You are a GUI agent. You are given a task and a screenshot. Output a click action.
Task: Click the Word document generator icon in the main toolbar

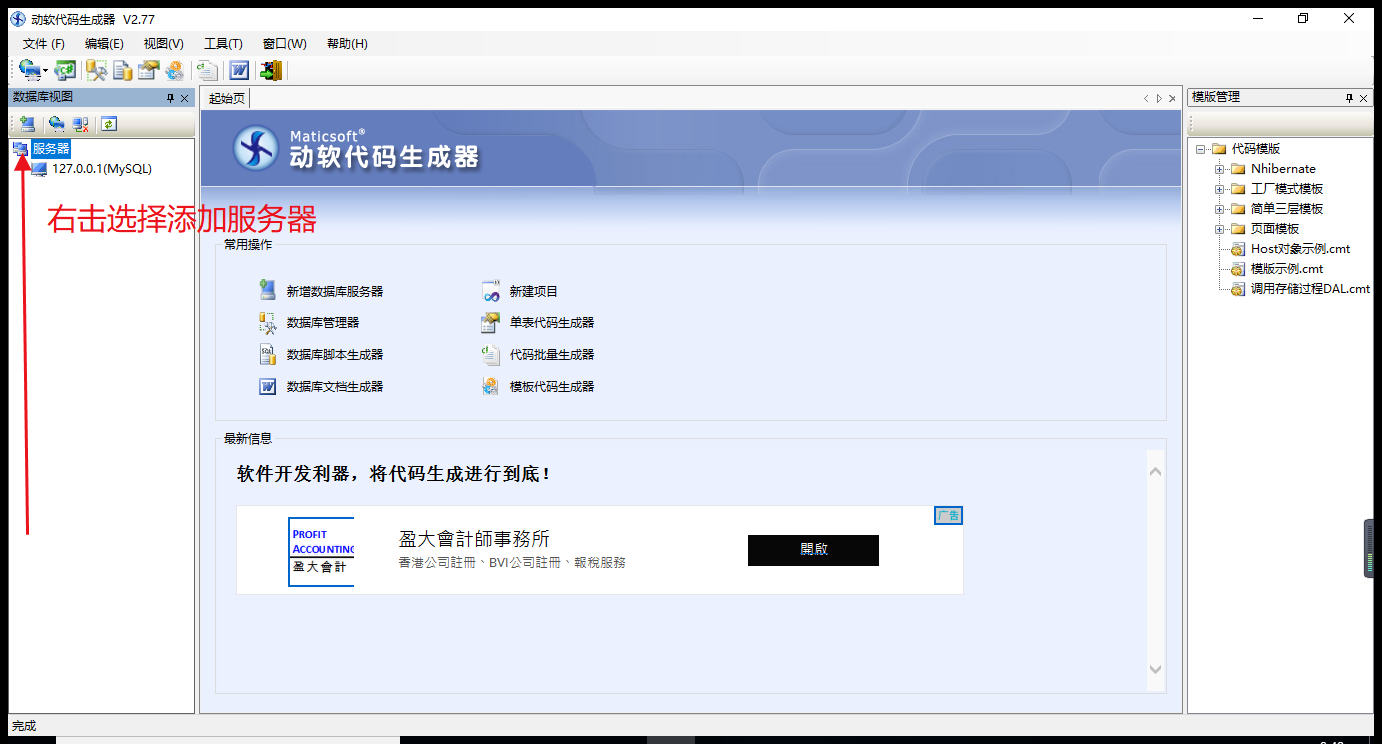click(x=237, y=70)
